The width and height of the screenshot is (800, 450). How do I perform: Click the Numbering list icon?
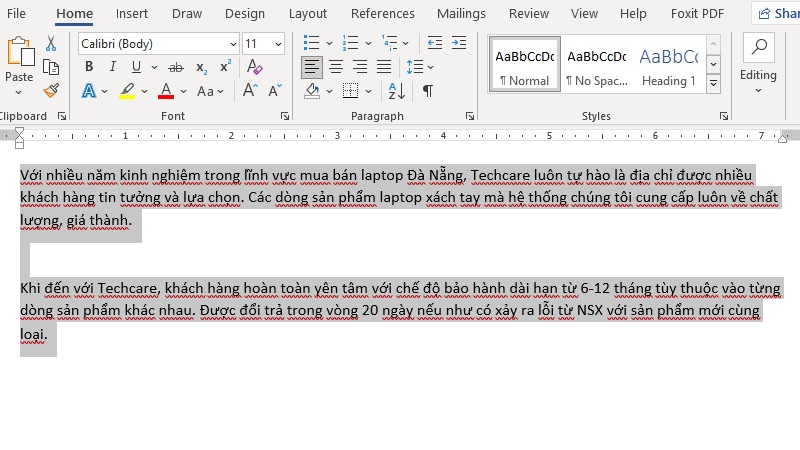(x=350, y=43)
